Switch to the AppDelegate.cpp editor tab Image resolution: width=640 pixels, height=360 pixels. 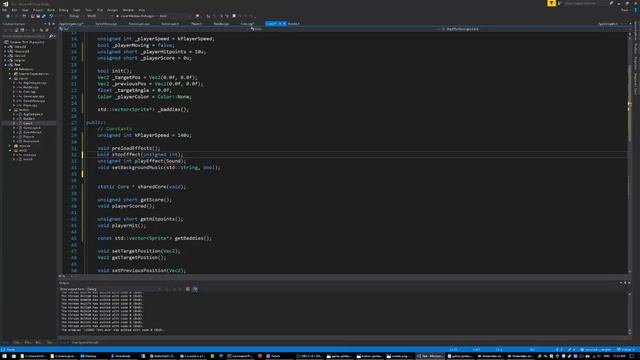pyautogui.click(x=71, y=24)
